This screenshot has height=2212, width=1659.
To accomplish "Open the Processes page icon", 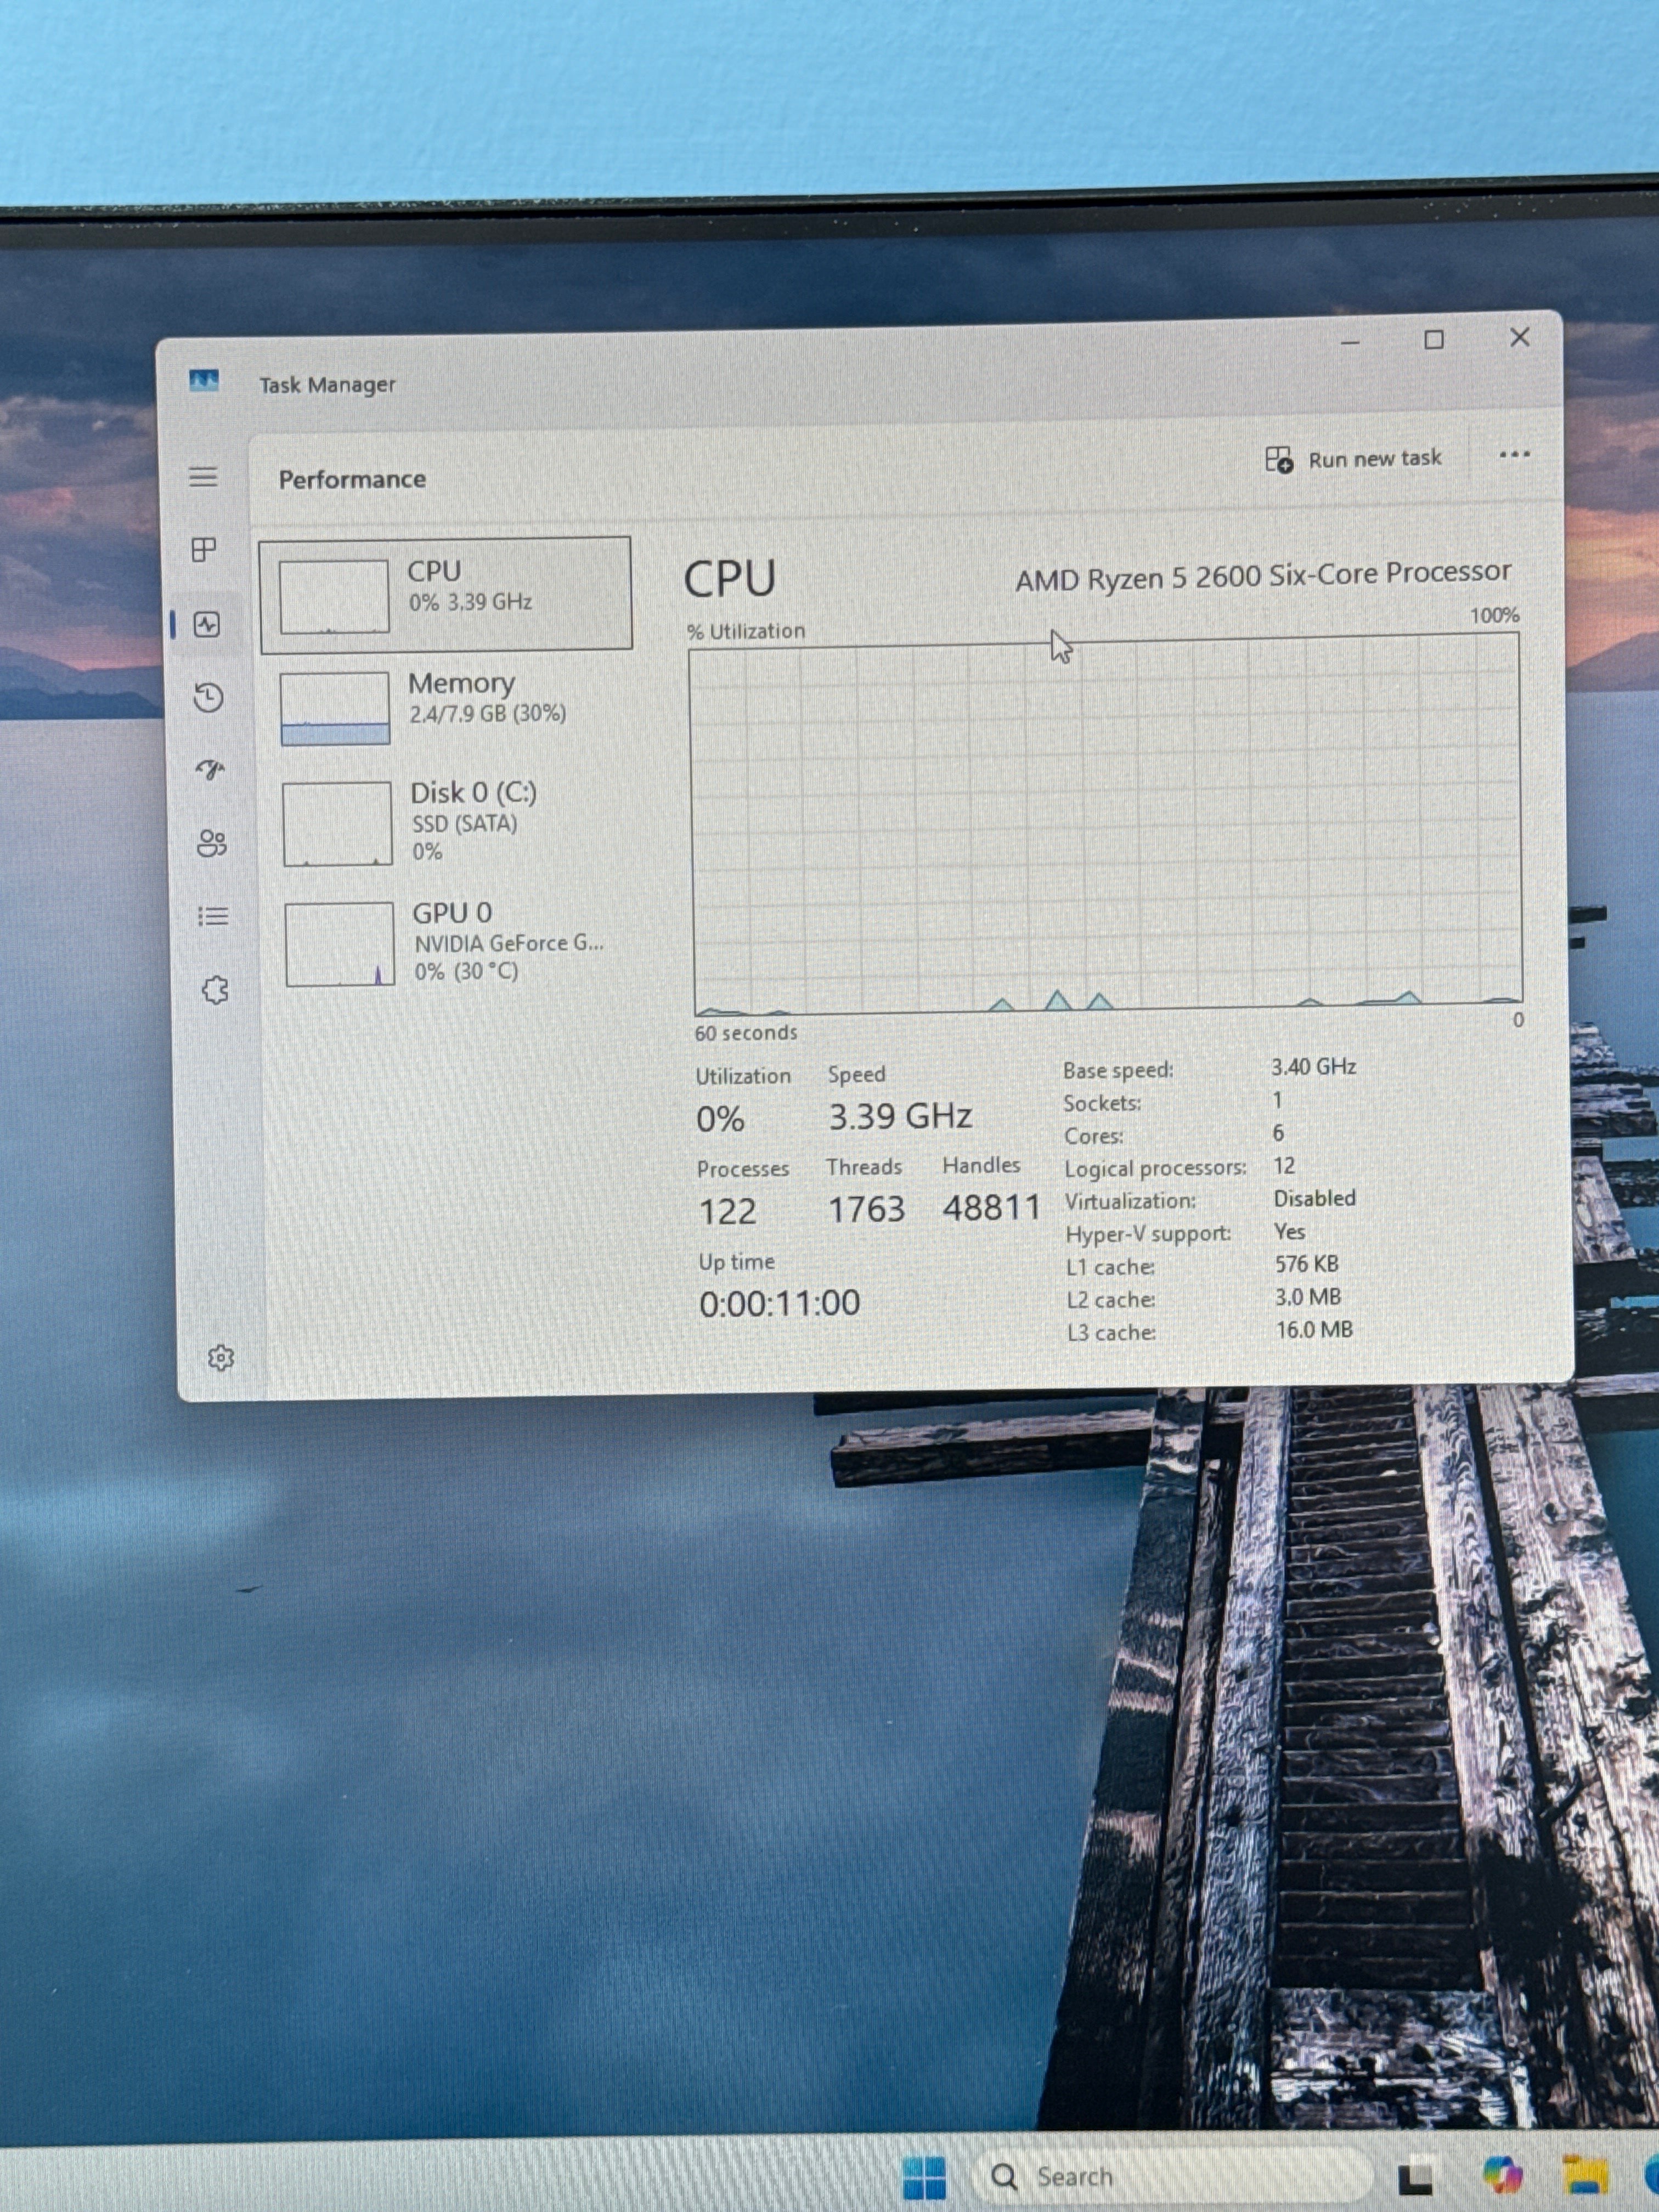I will point(204,550).
